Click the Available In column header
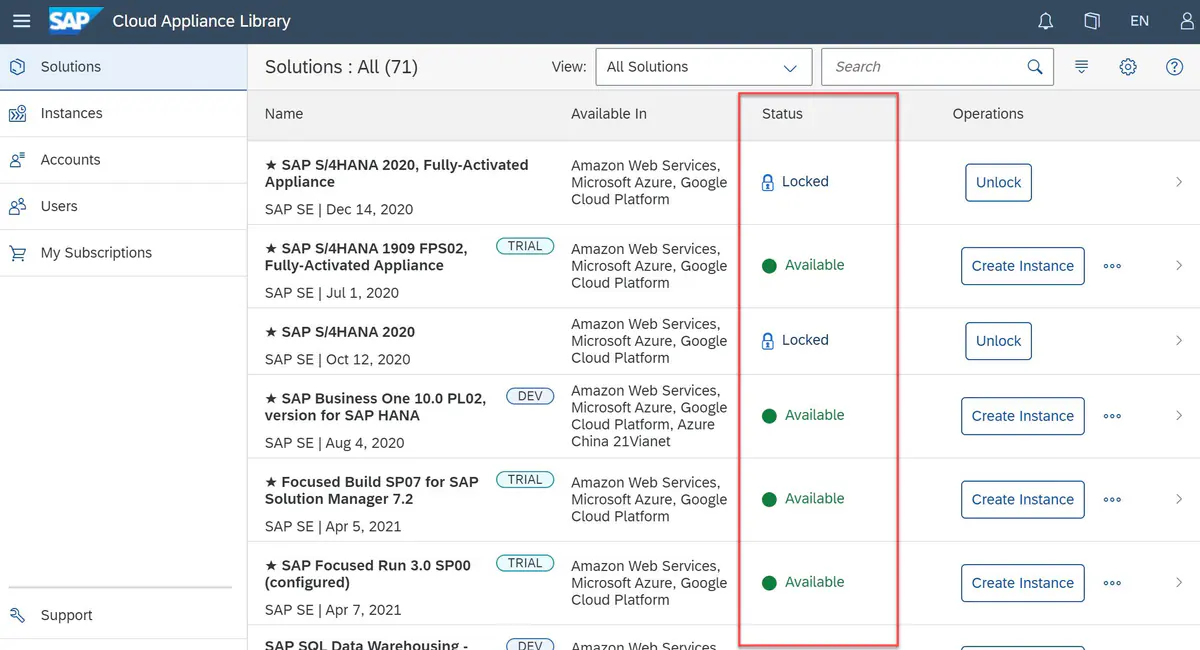1200x650 pixels. (x=609, y=114)
